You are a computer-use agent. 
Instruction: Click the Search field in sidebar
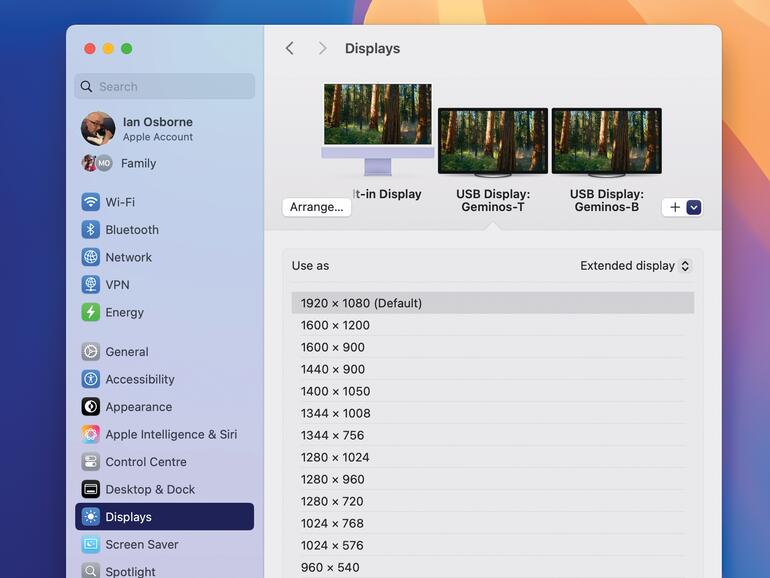tap(165, 87)
